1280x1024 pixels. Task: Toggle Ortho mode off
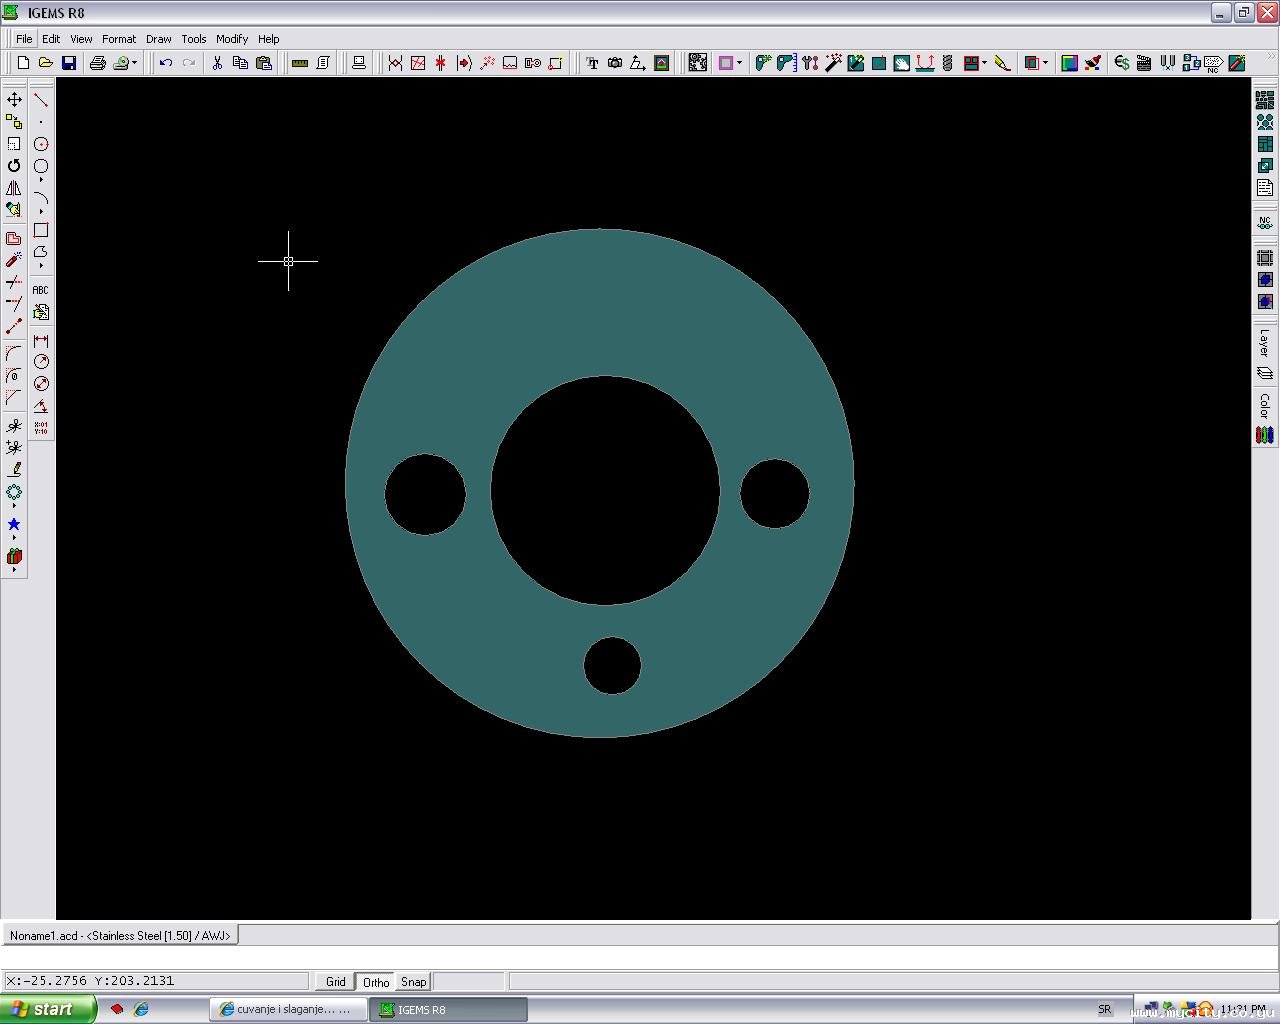pos(376,982)
